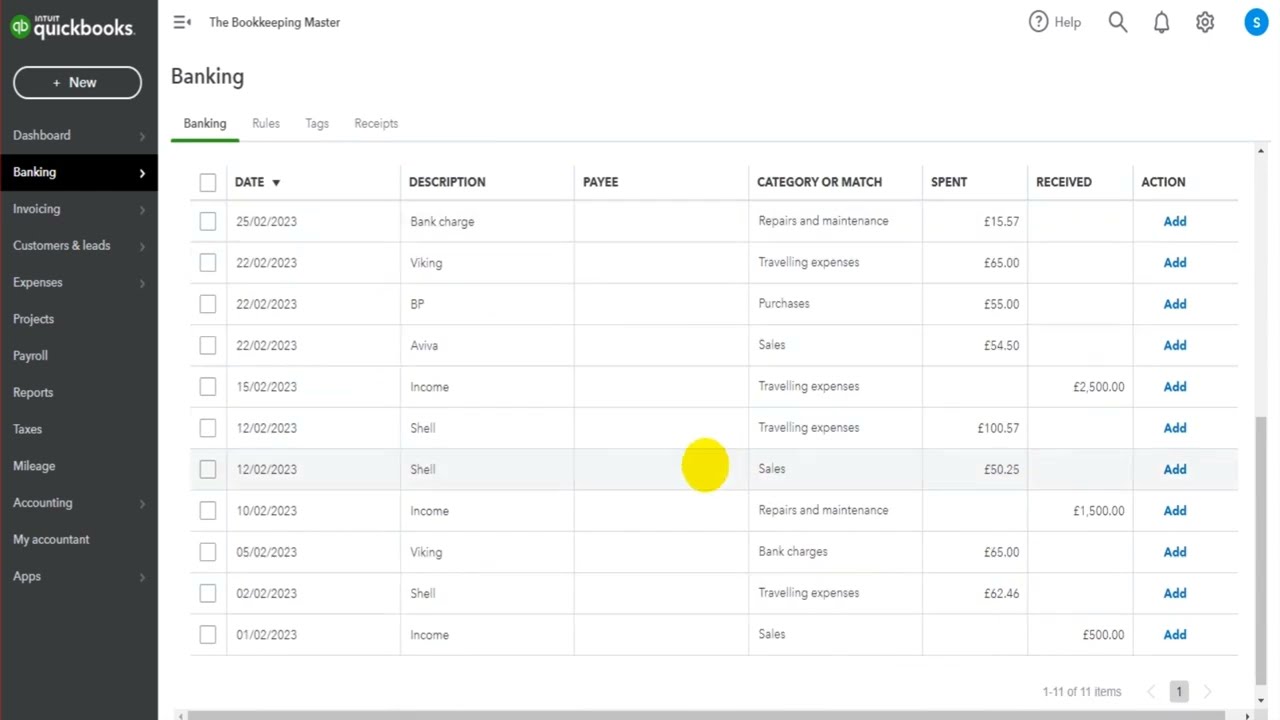Click the £62.46 amount in Shell row
The height and width of the screenshot is (720, 1280).
(x=1001, y=593)
